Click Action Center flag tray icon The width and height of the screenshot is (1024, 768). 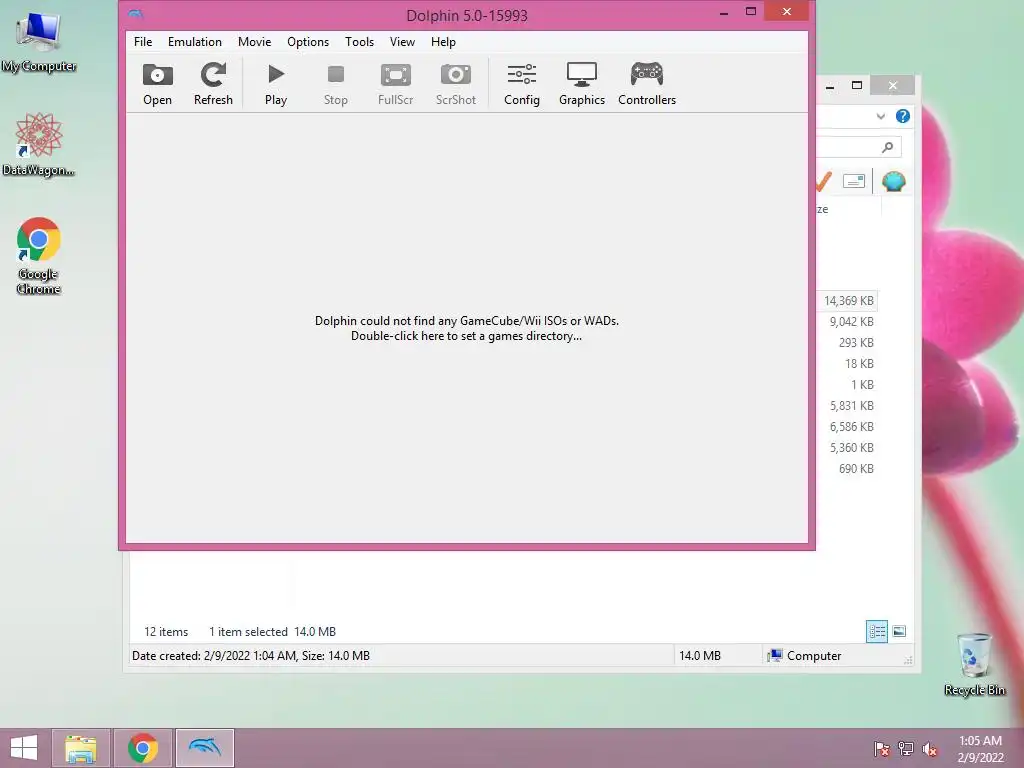(x=881, y=749)
